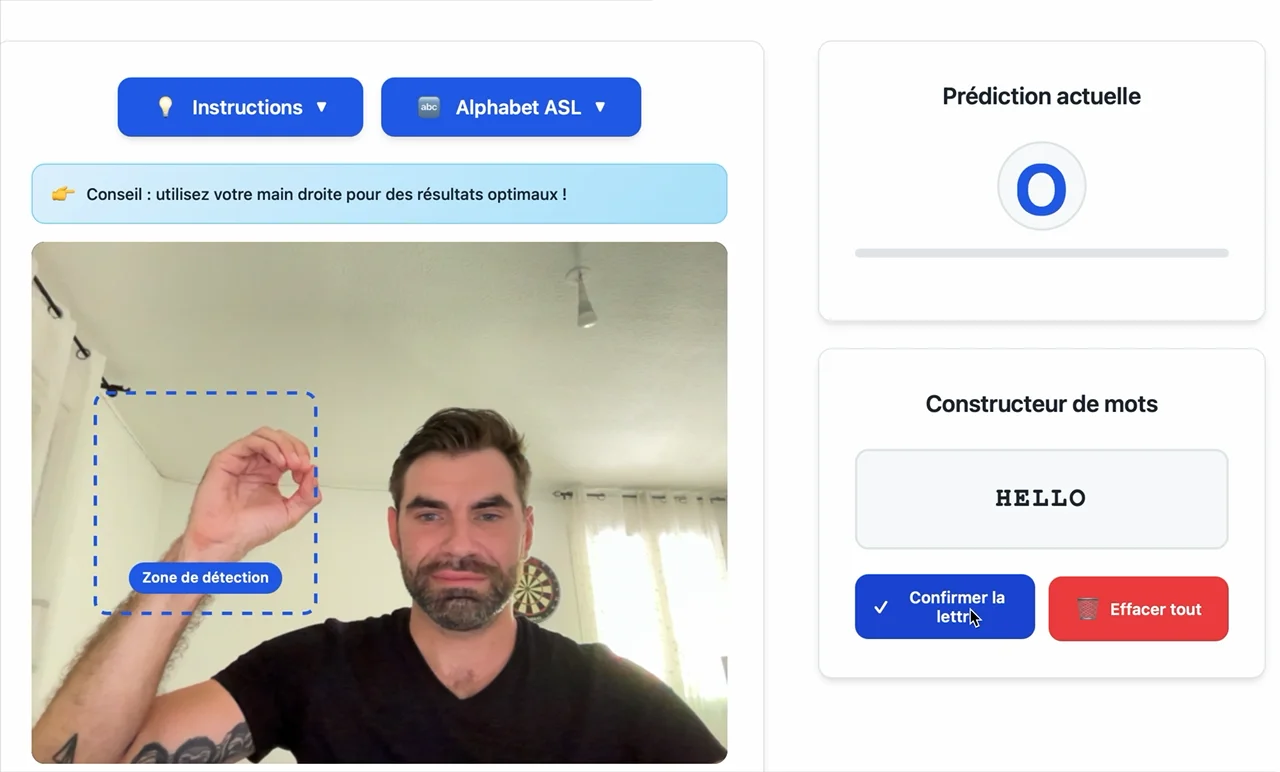Expand the Alphabet ASL dropdown arrow
This screenshot has width=1280, height=772.
[600, 107]
